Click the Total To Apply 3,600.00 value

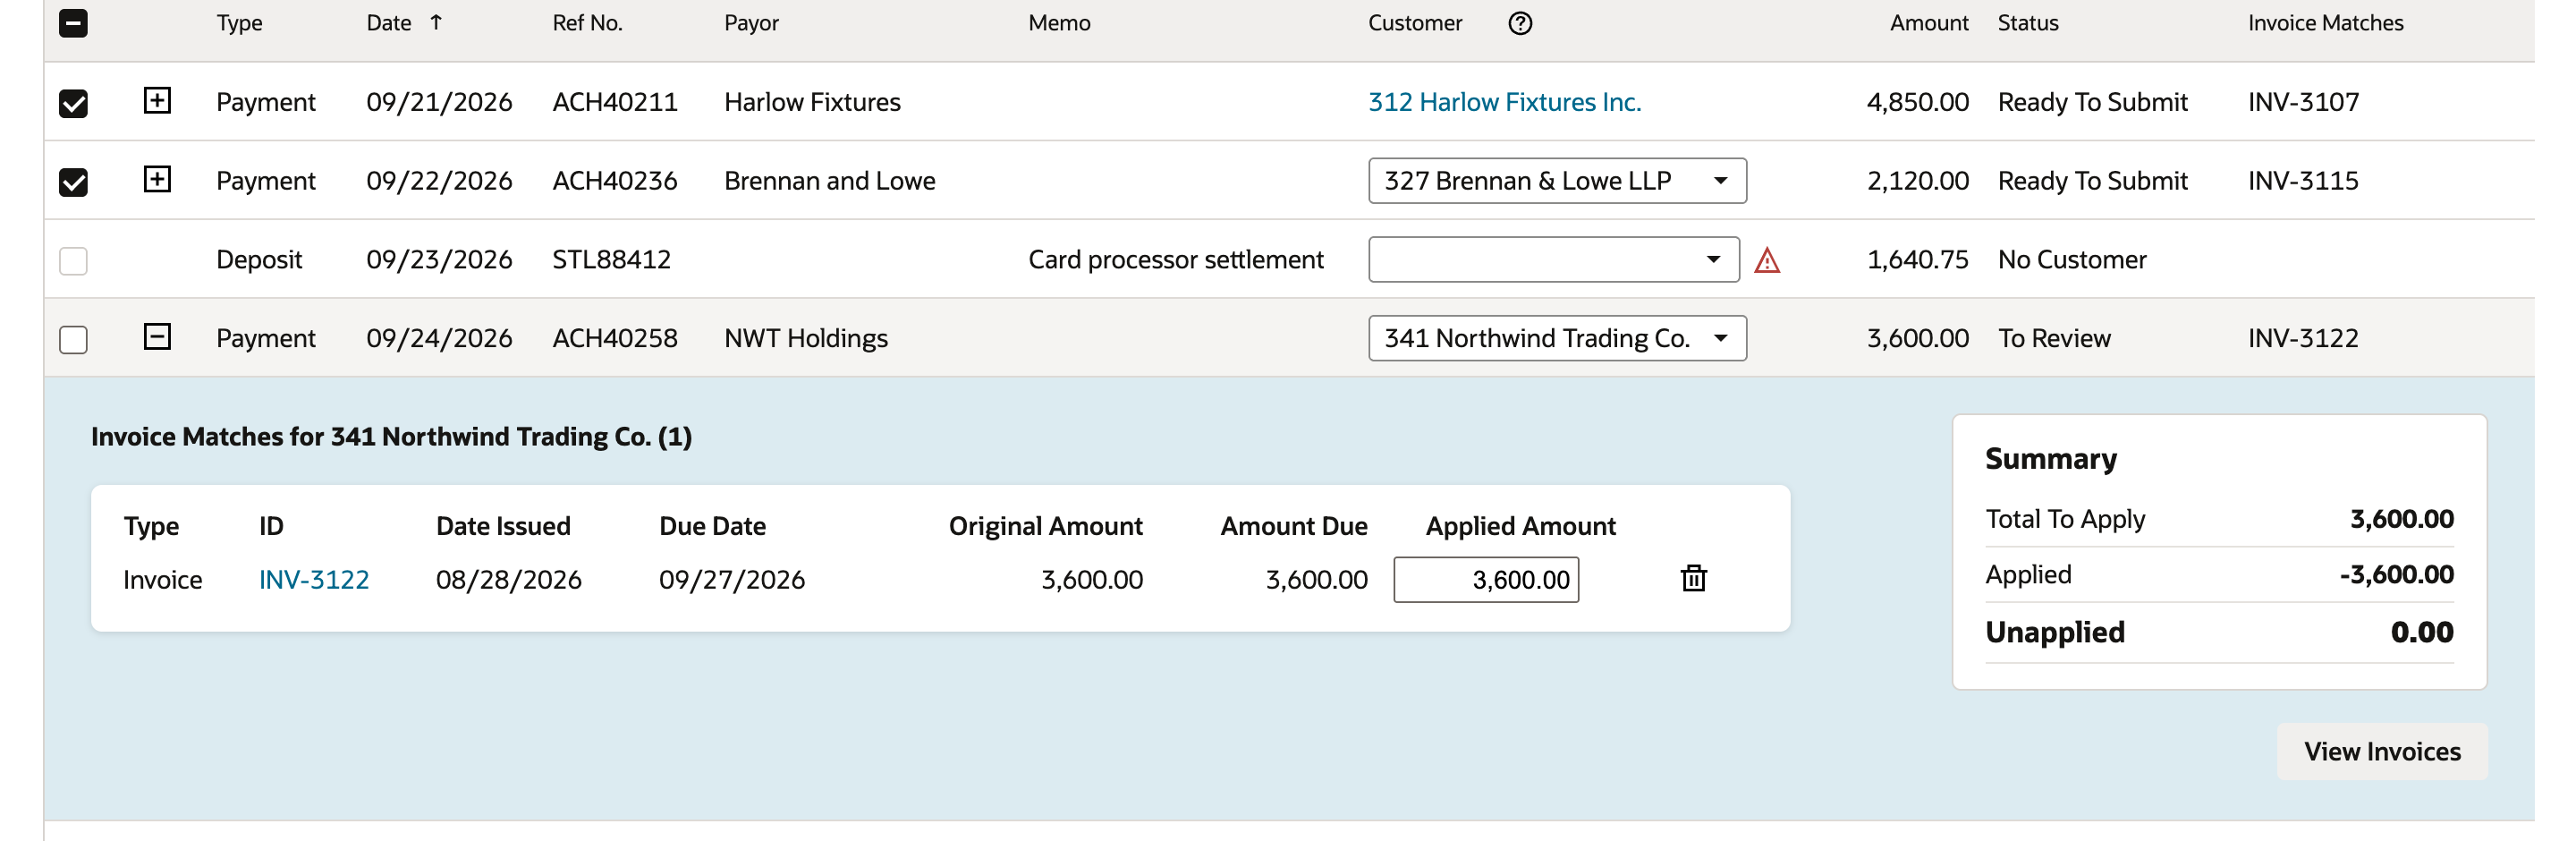pyautogui.click(x=2401, y=520)
